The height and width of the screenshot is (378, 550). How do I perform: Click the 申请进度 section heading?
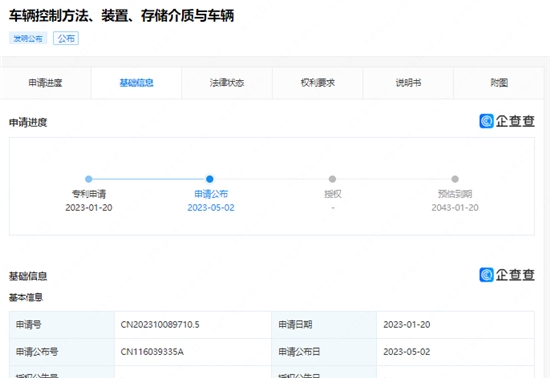[28, 122]
